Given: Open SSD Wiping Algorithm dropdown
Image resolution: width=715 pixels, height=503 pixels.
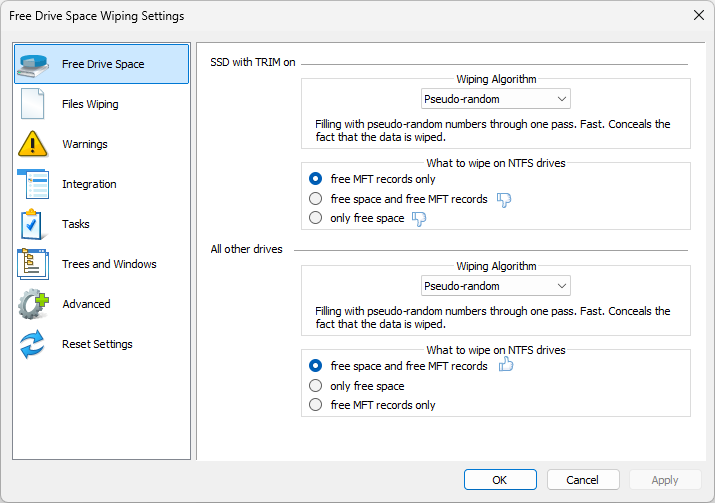Looking at the screenshot, I should [x=495, y=99].
